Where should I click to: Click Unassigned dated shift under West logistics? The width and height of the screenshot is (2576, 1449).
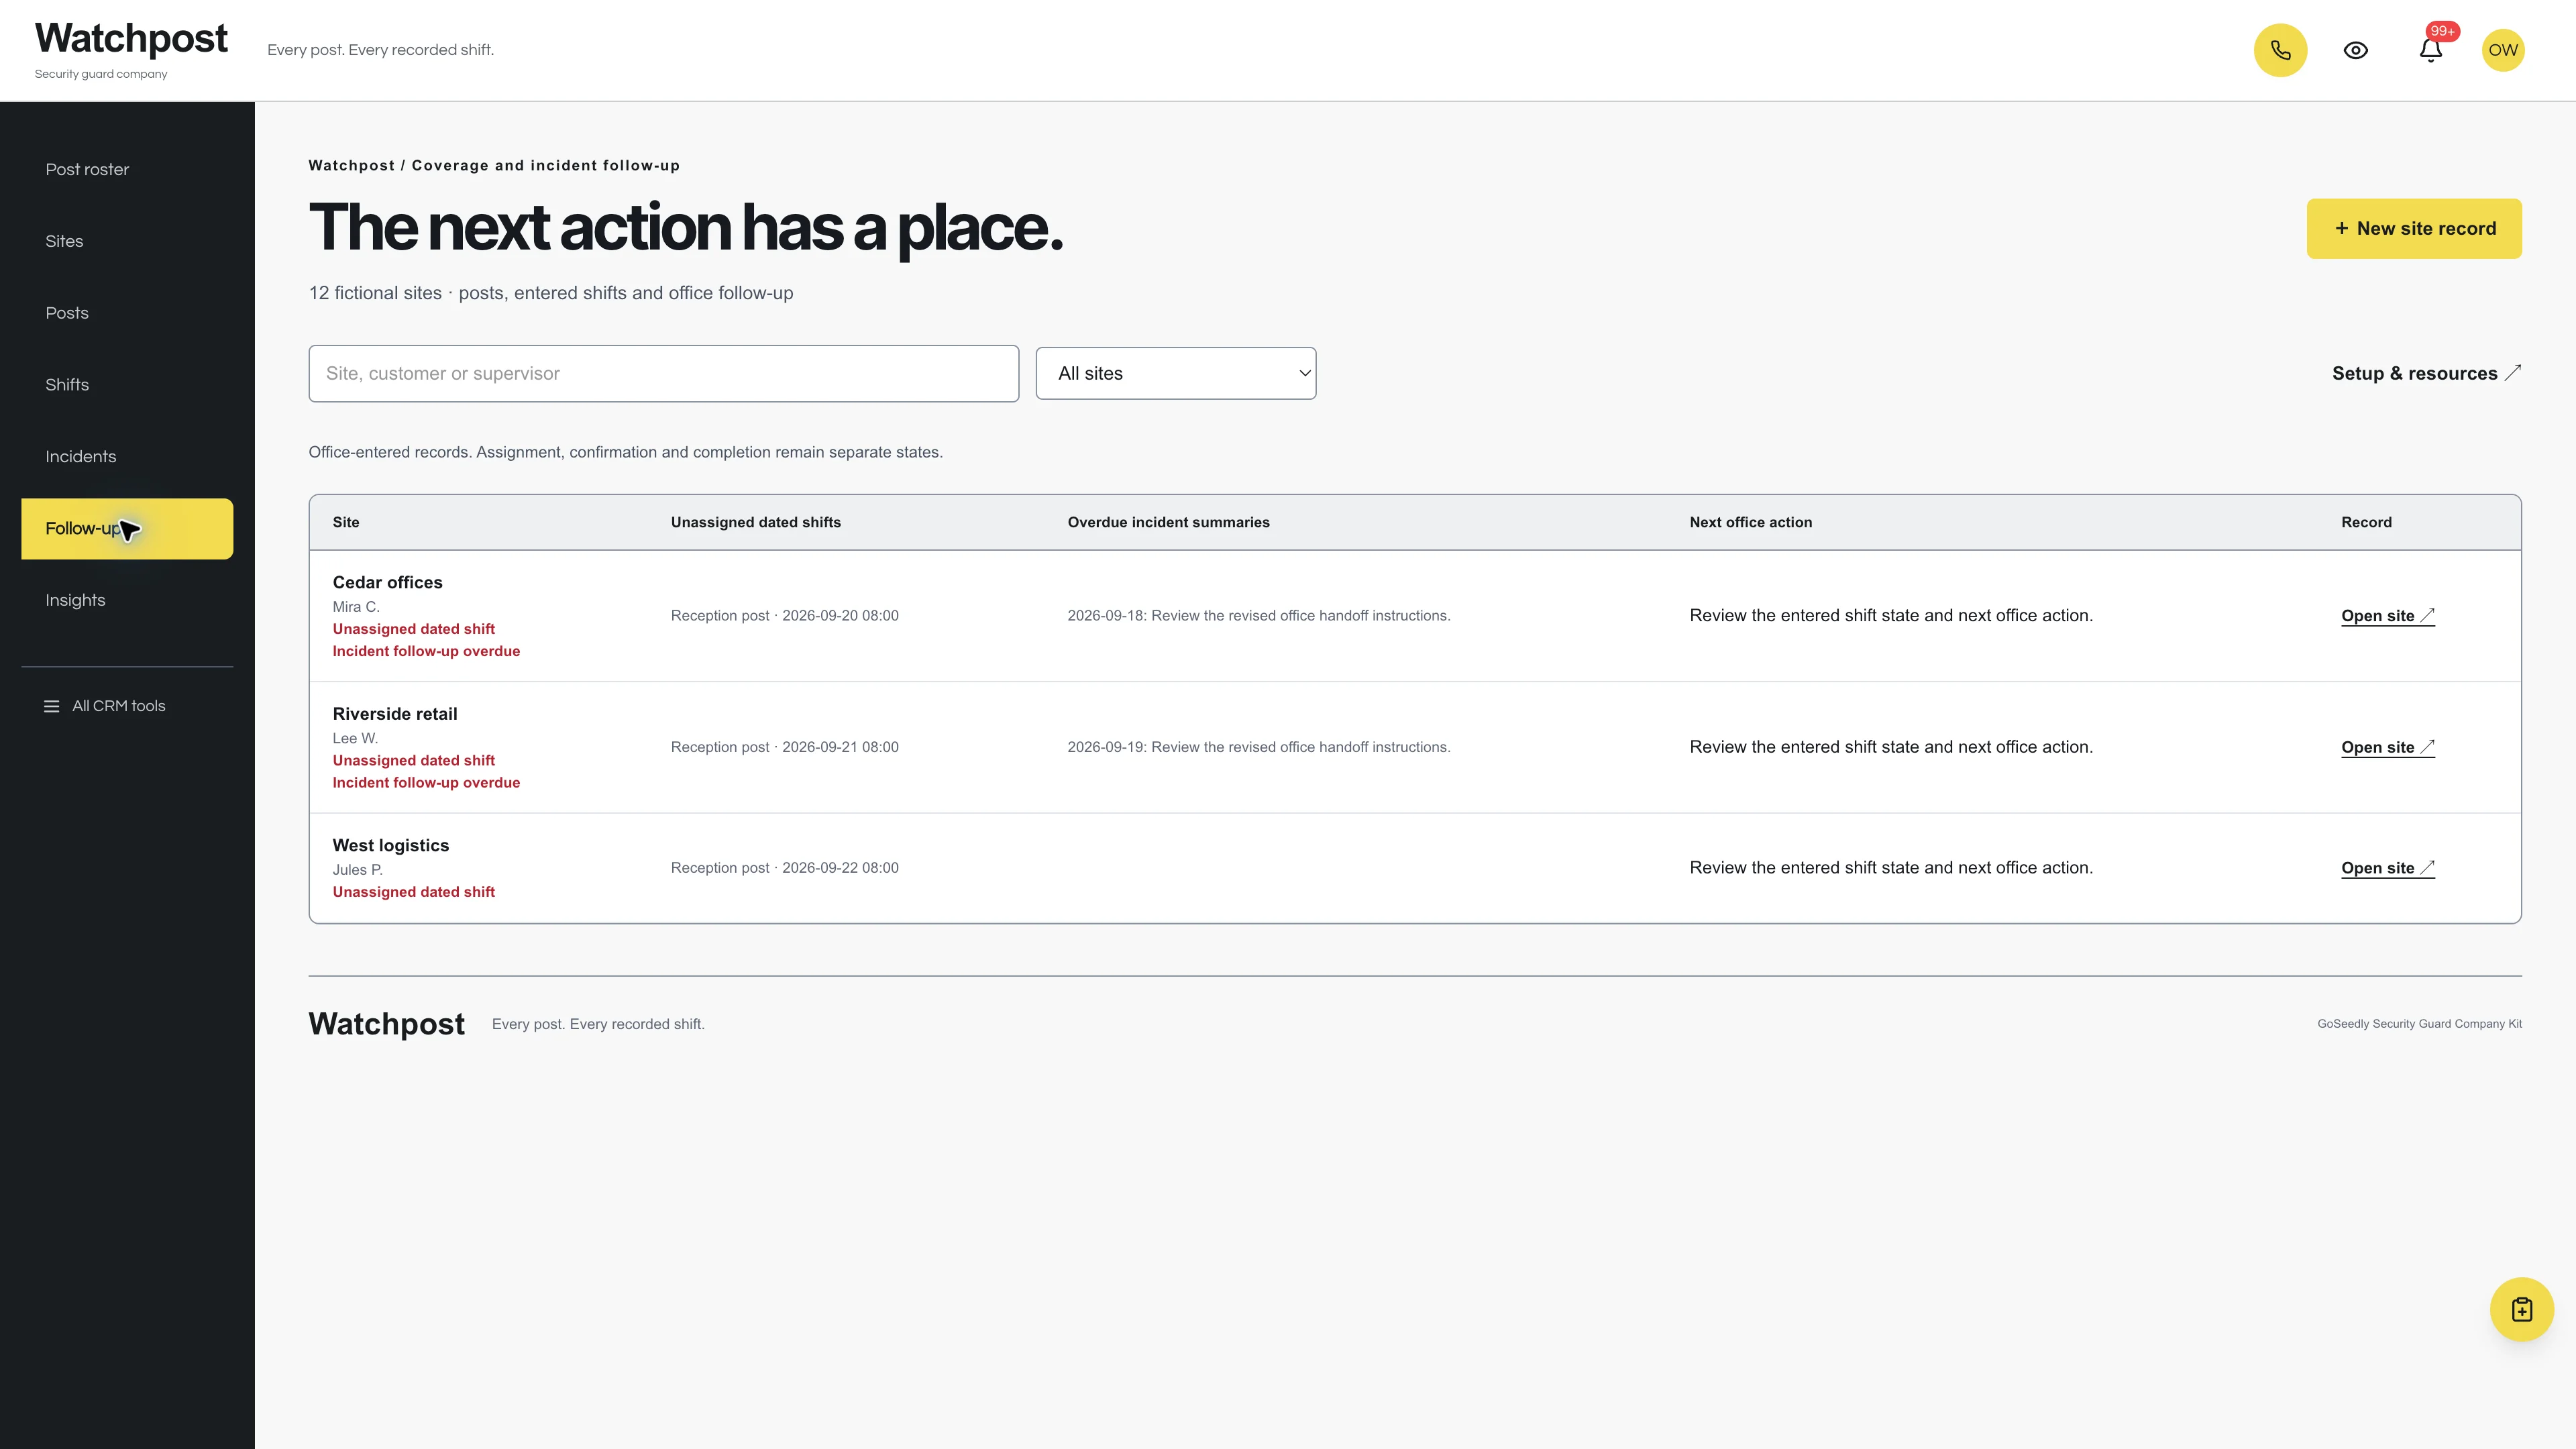414,892
